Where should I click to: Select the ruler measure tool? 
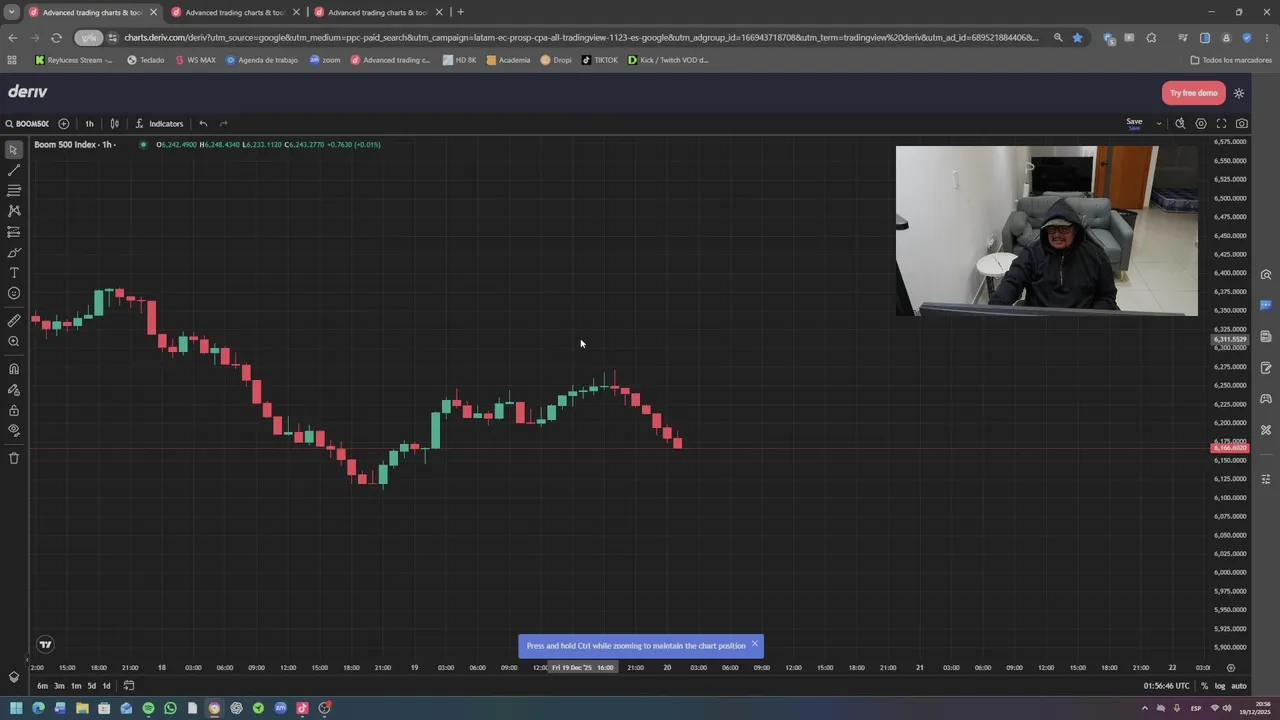click(x=14, y=321)
